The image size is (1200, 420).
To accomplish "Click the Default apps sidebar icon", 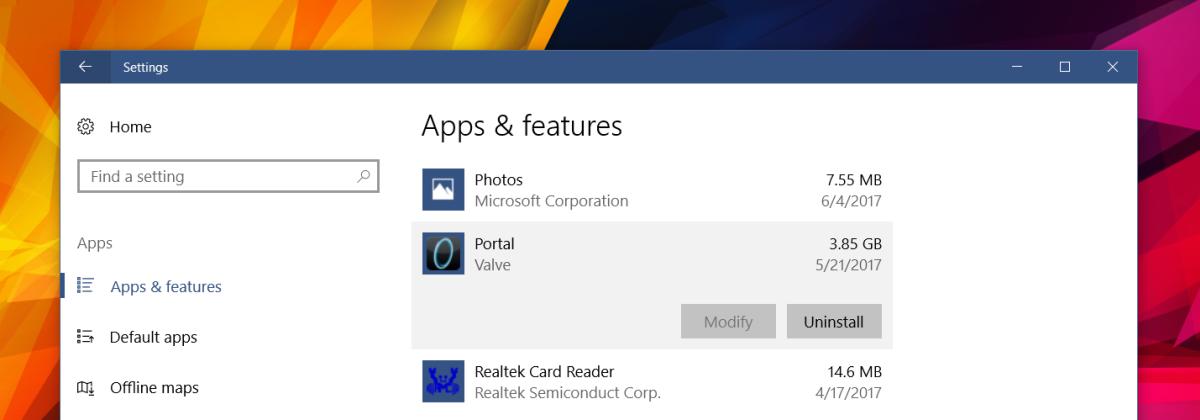I will 86,337.
